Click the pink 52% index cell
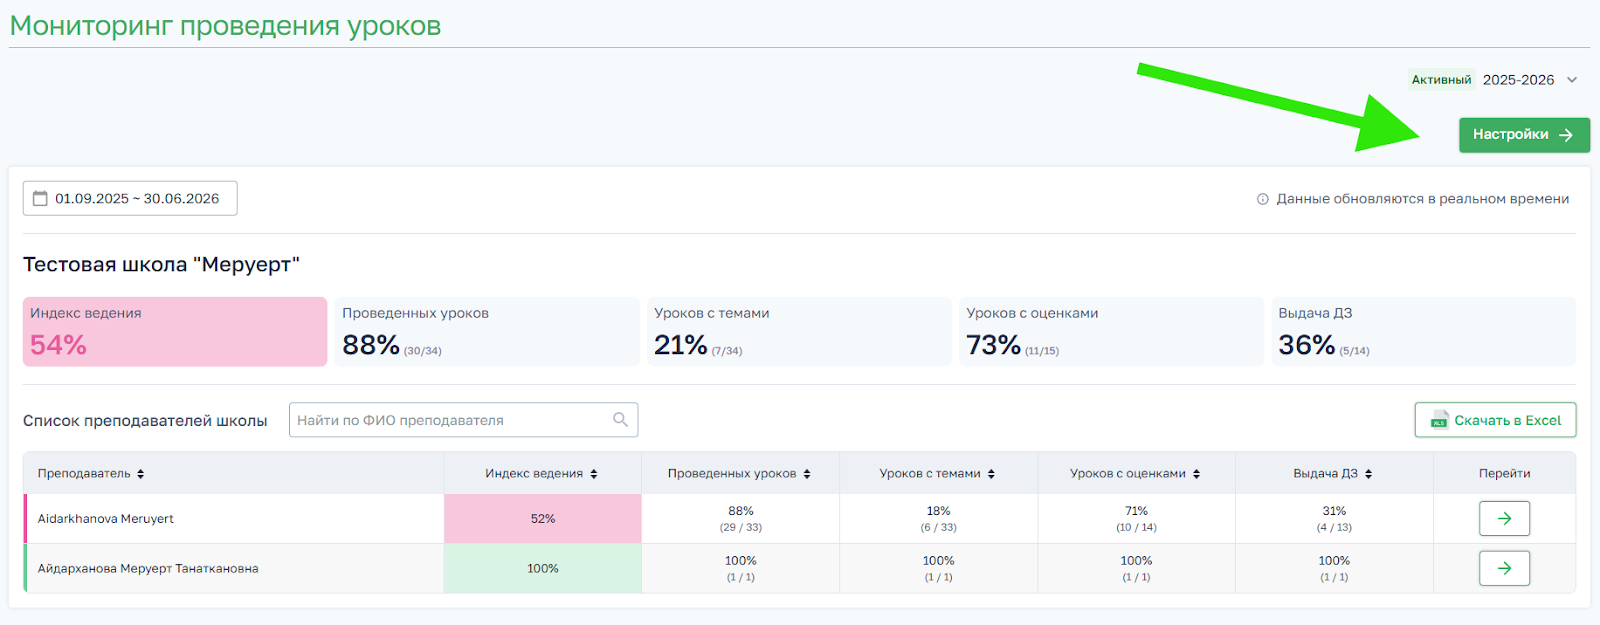 tap(542, 518)
